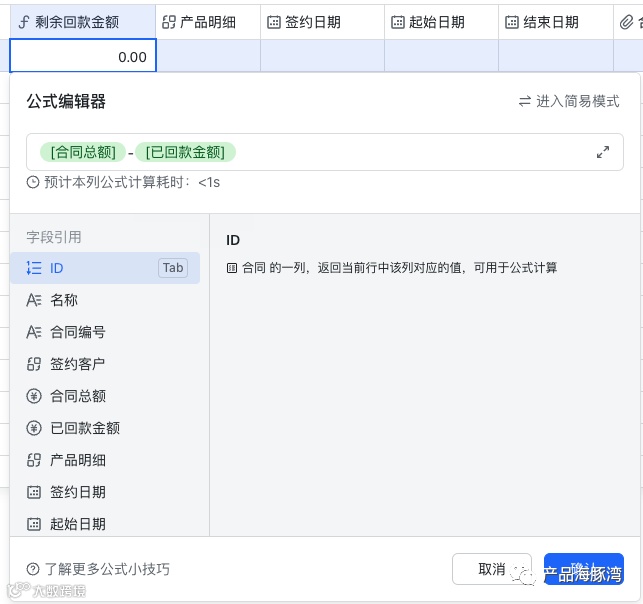Screen dimensions: 643x604
Task: Click the calendar icon in 结束日期 header
Action: pyautogui.click(x=512, y=22)
